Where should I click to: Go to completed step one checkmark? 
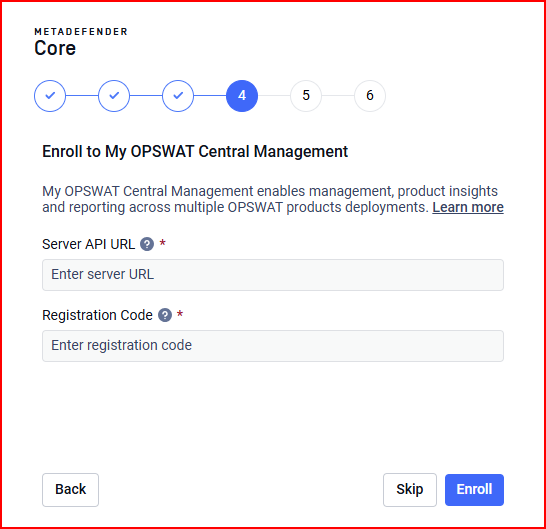click(50, 96)
